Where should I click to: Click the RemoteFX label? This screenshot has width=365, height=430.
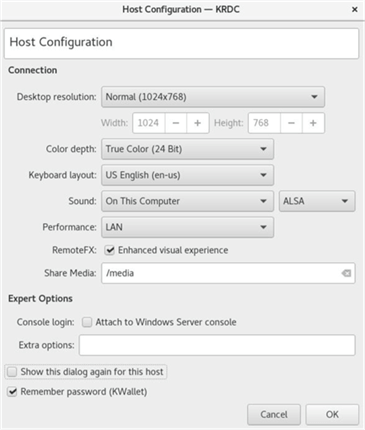(74, 250)
